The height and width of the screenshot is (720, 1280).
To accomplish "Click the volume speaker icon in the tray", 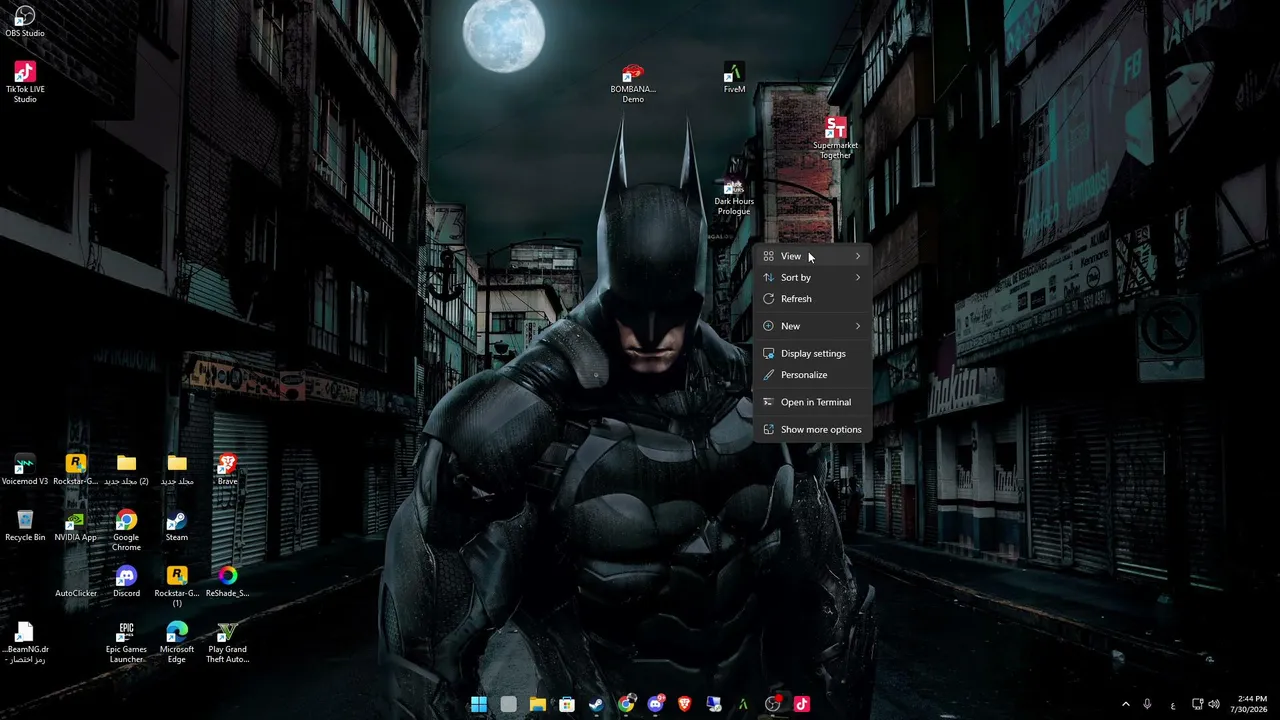I will click(x=1214, y=704).
